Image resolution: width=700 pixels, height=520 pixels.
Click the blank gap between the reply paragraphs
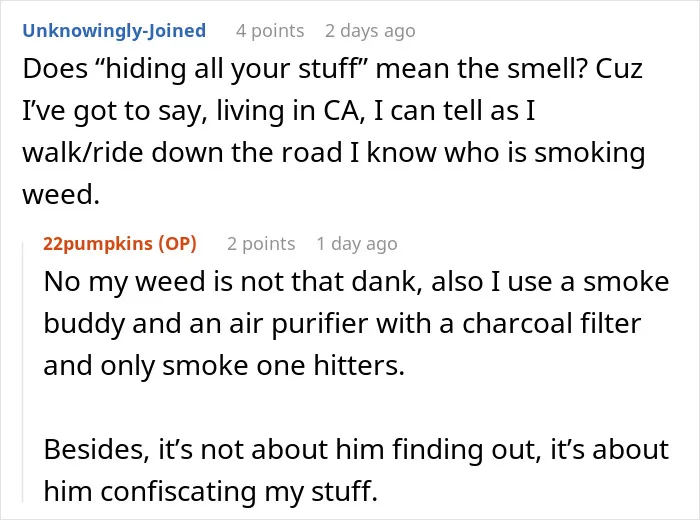click(x=356, y=407)
